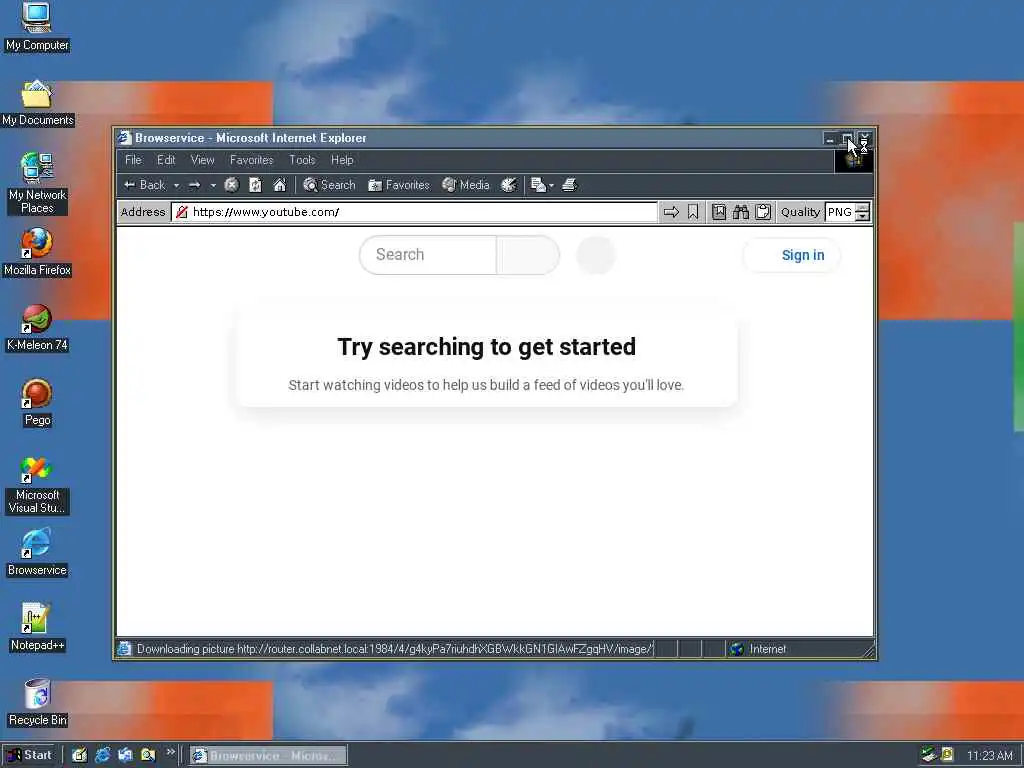Click the Forward arrow in toolbar
The height and width of the screenshot is (768, 1024).
(x=194, y=185)
